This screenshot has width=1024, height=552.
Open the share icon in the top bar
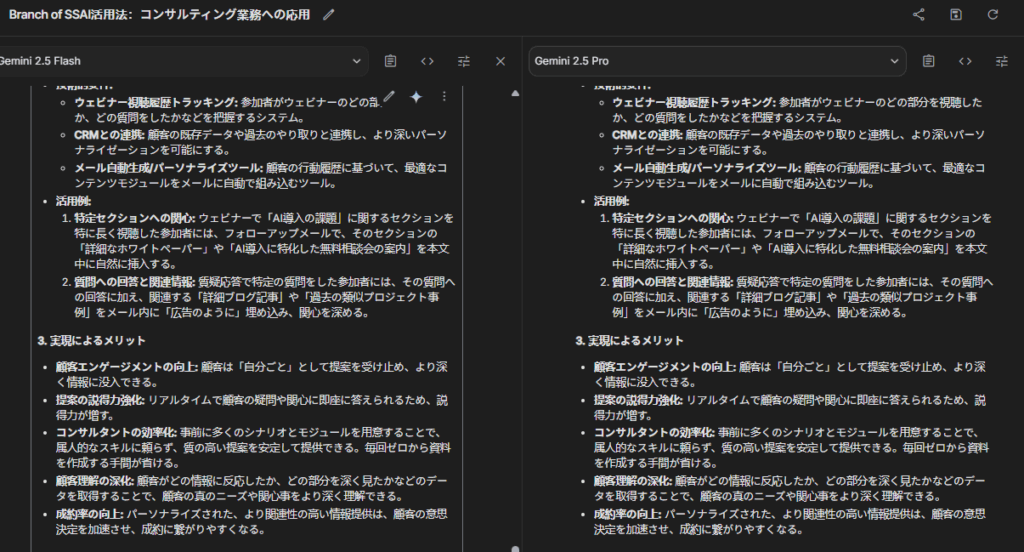click(918, 14)
